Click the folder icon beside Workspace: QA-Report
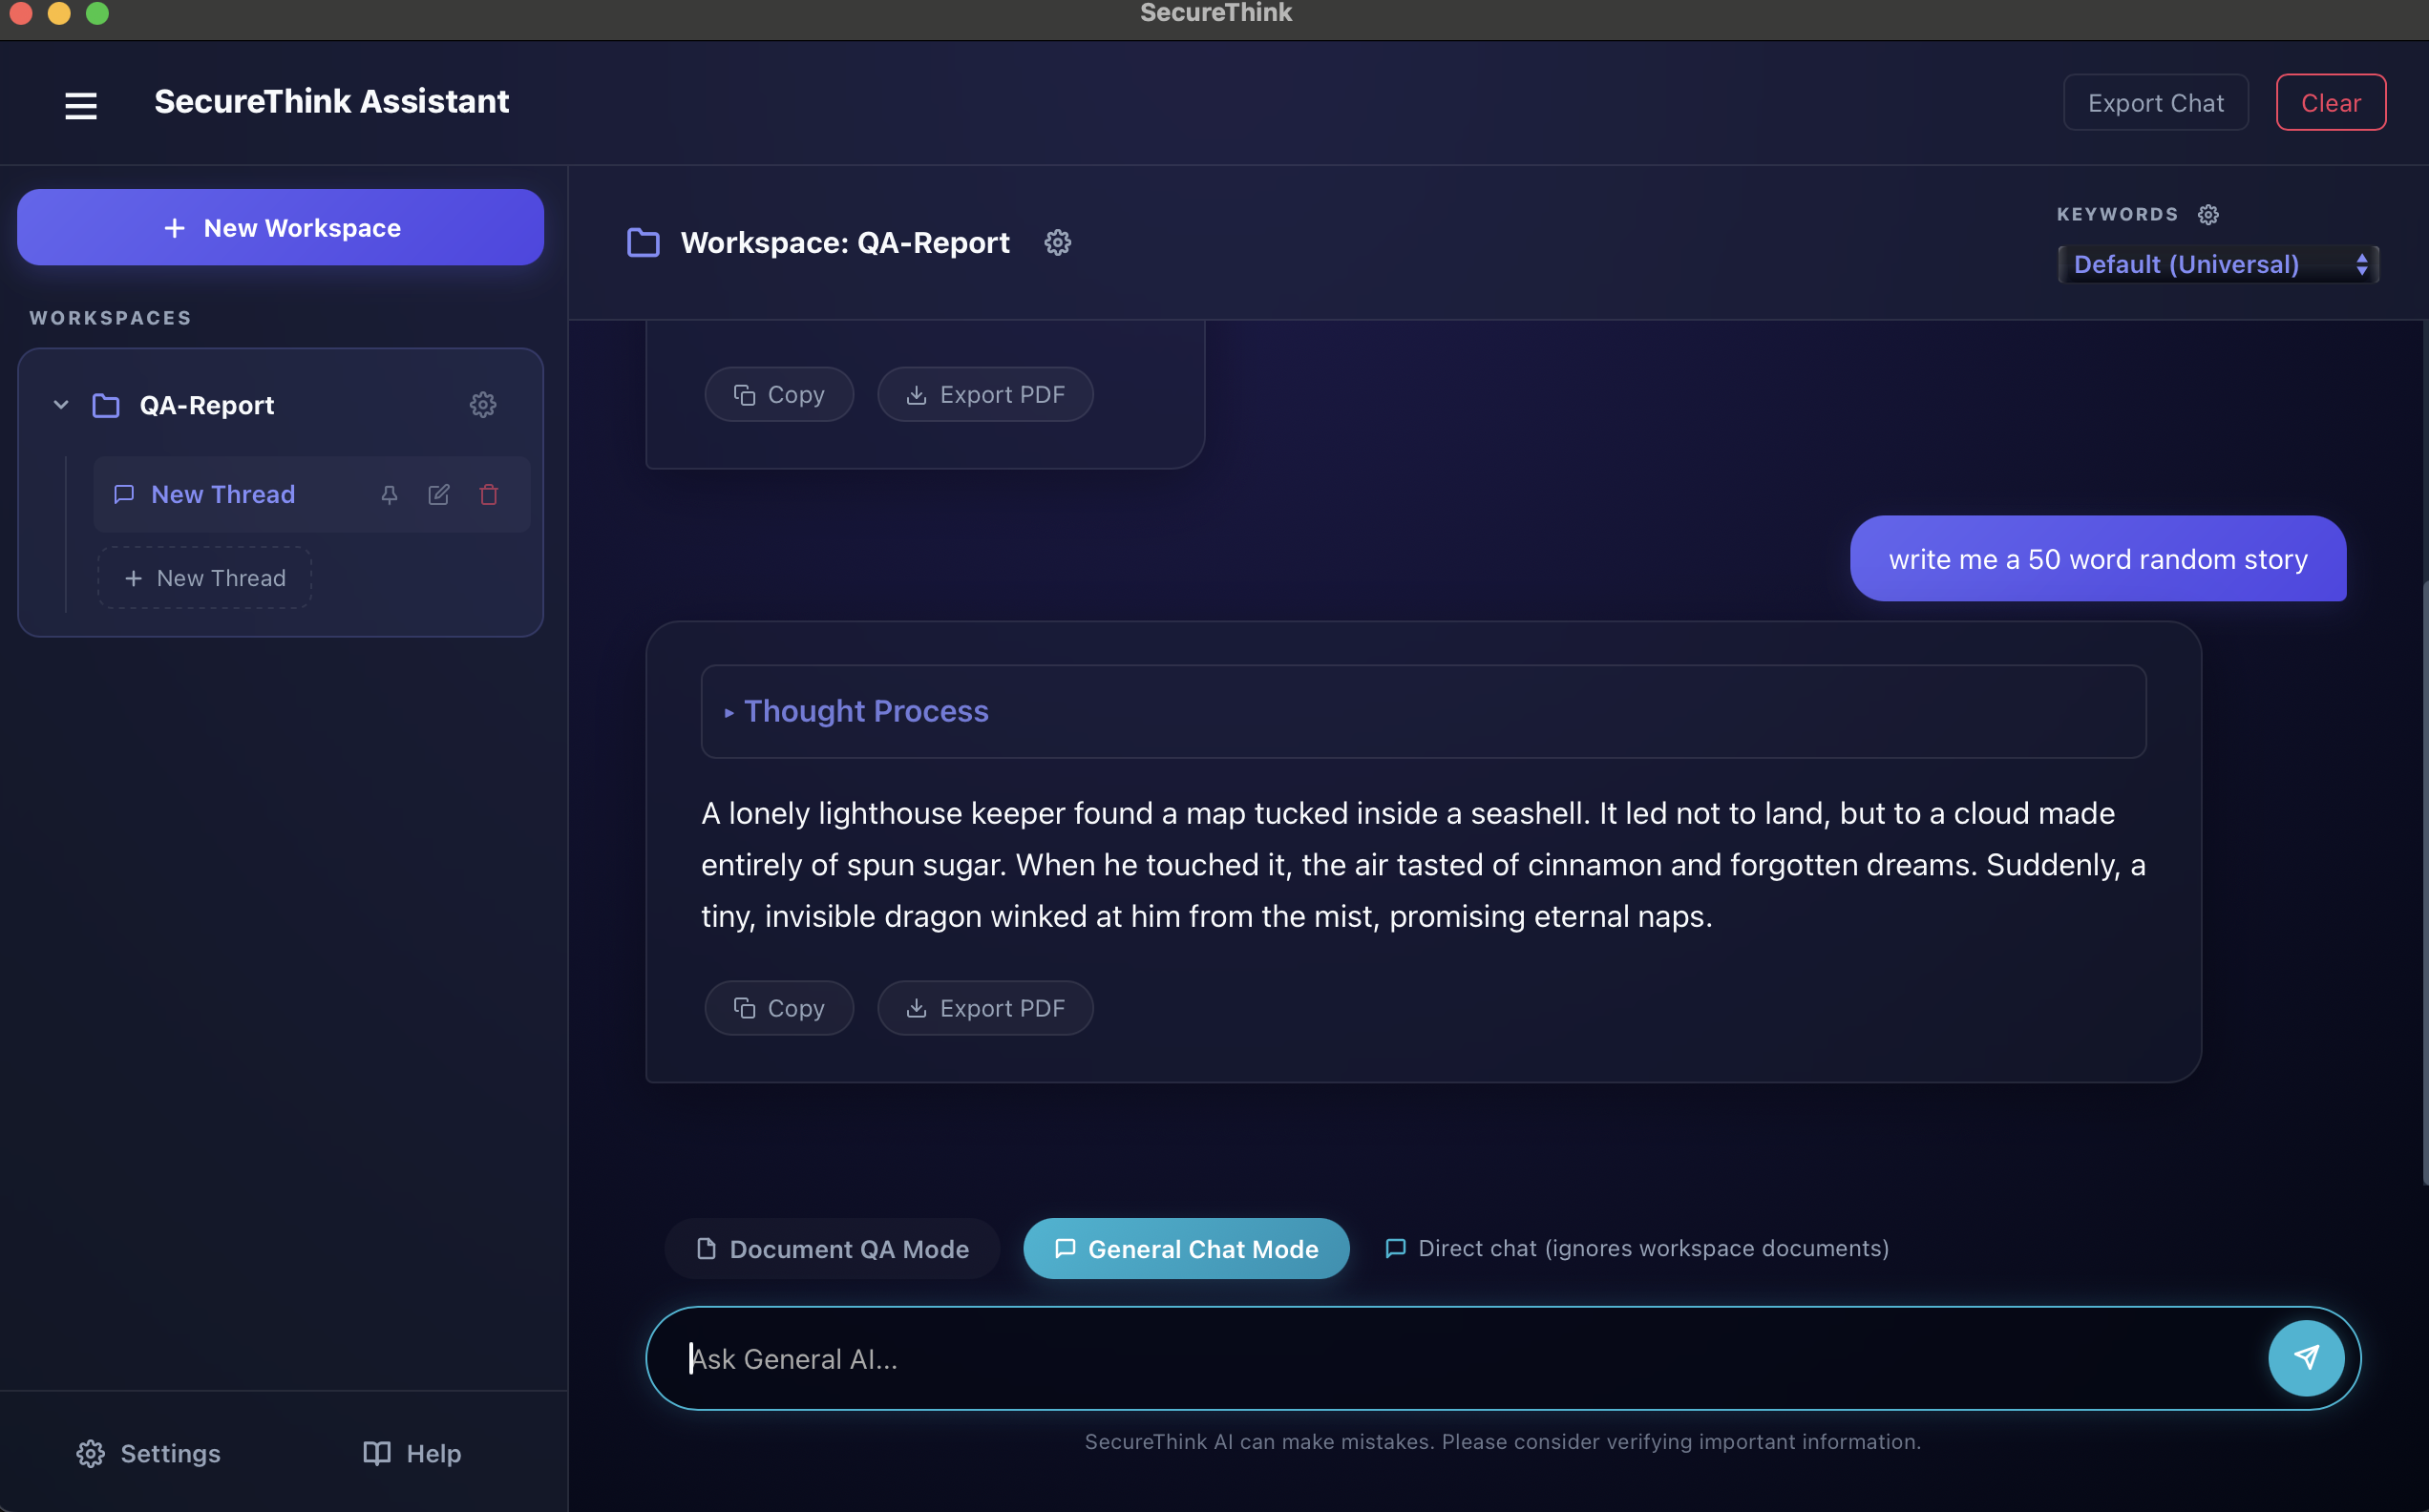Viewport: 2429px width, 1512px height. (643, 243)
